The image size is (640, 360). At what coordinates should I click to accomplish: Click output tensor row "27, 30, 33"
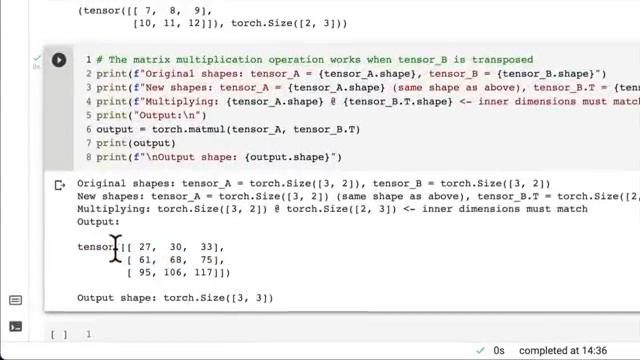[151, 247]
